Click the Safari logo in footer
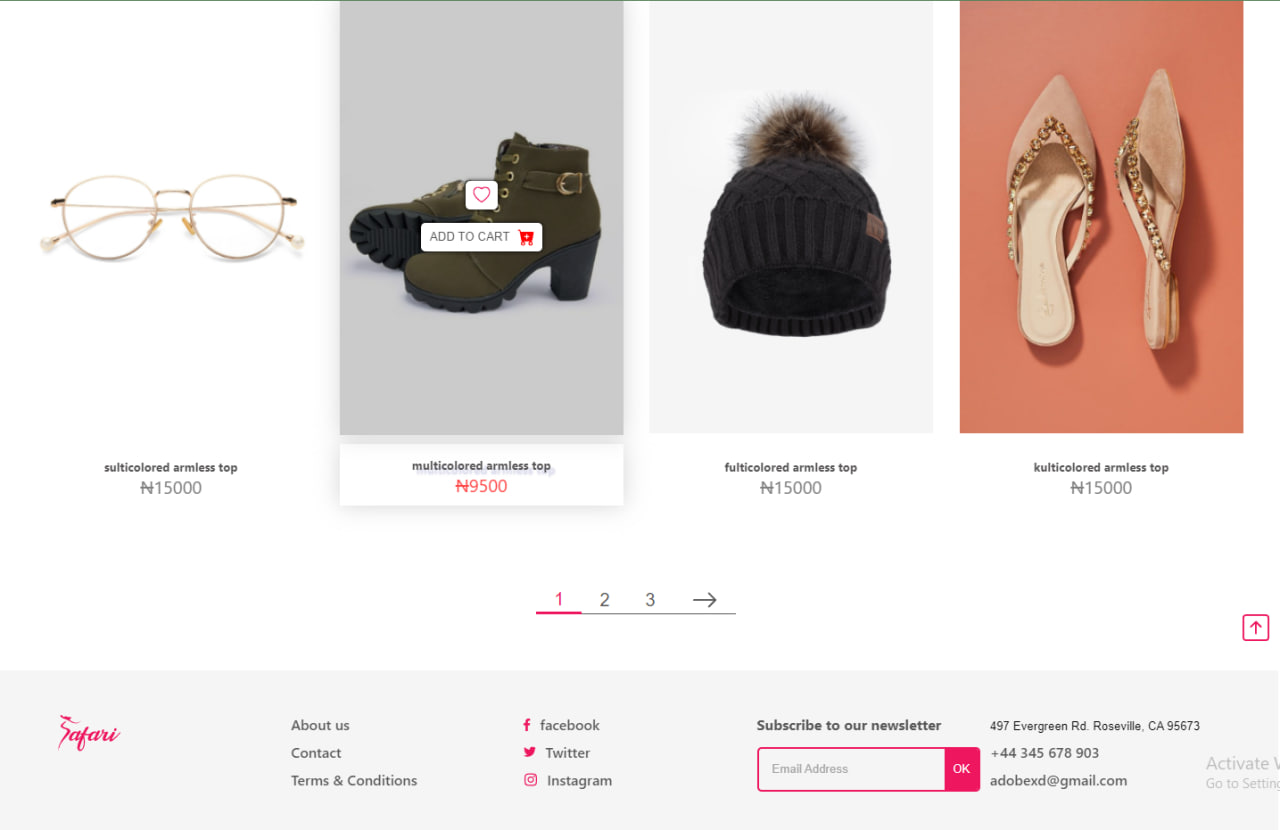The height and width of the screenshot is (830, 1280). coord(88,733)
